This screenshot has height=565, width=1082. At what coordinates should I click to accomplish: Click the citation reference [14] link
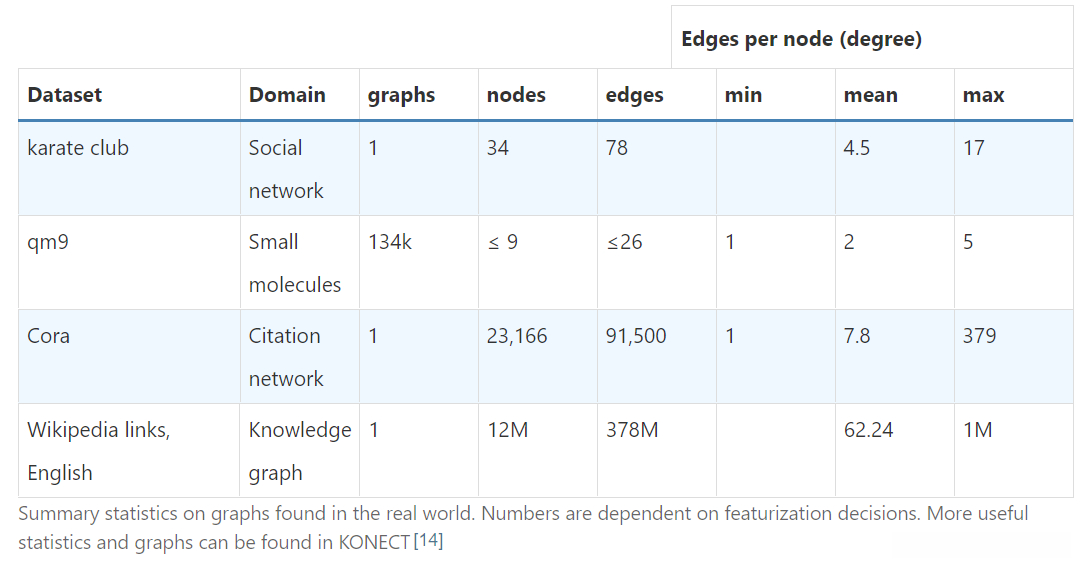428,542
